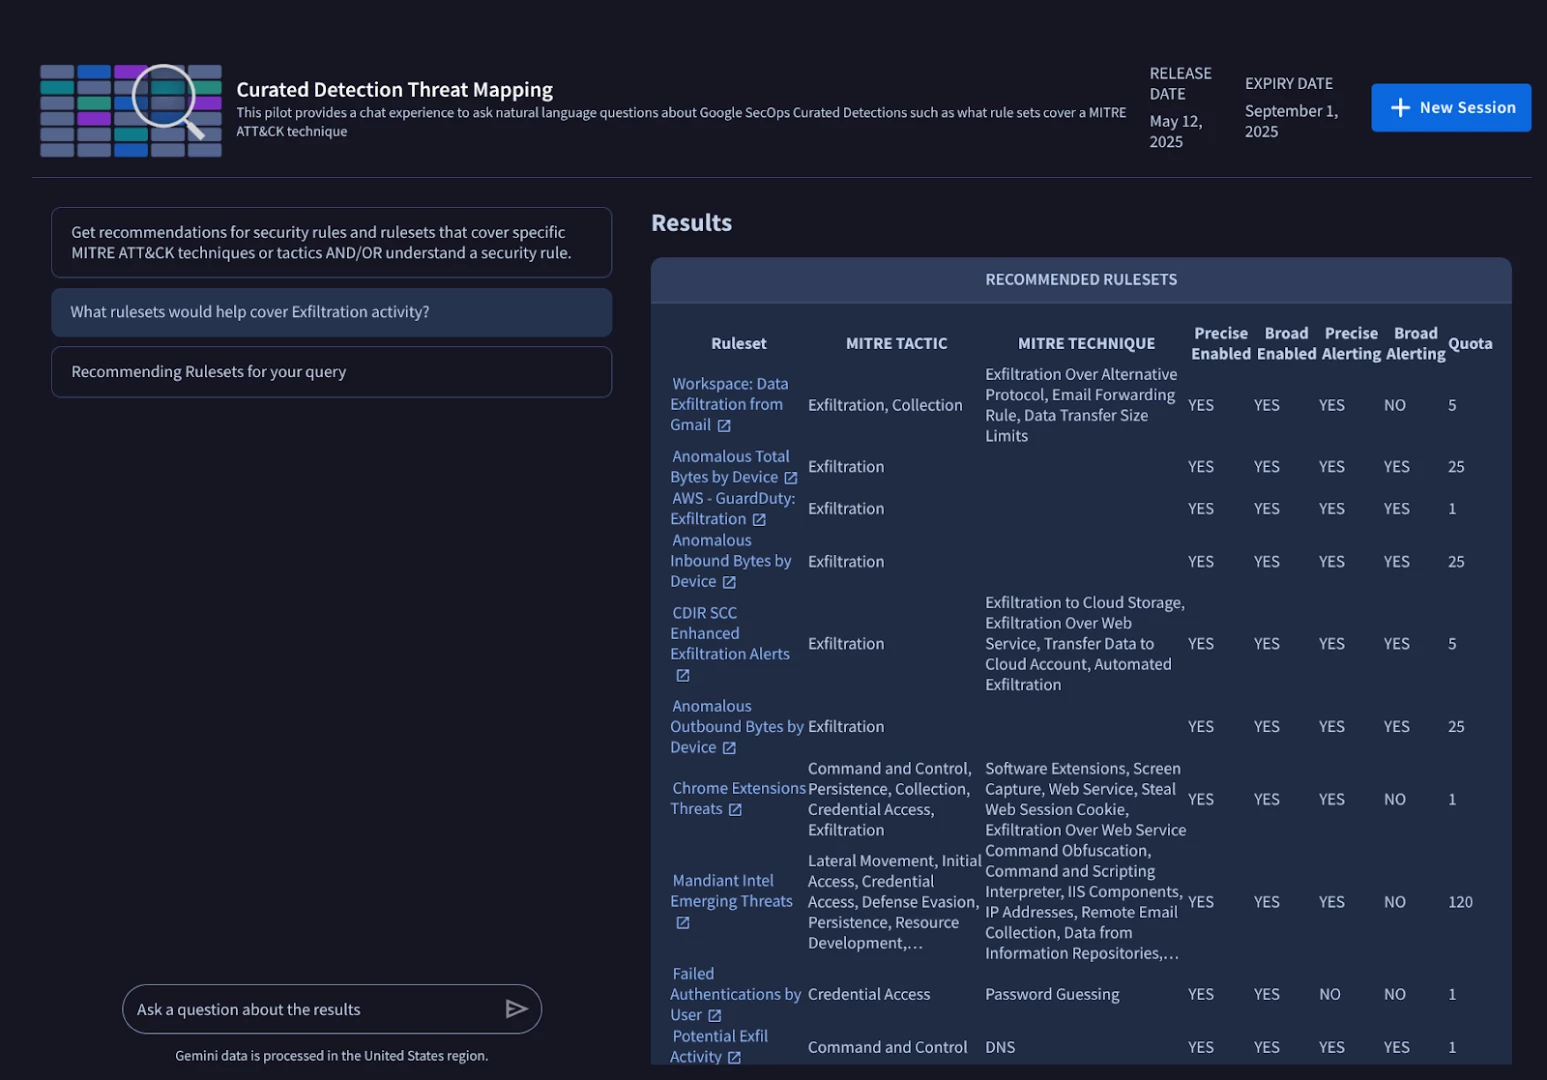Click the DNS technique cell
Image resolution: width=1547 pixels, height=1080 pixels.
click(x=1000, y=1047)
